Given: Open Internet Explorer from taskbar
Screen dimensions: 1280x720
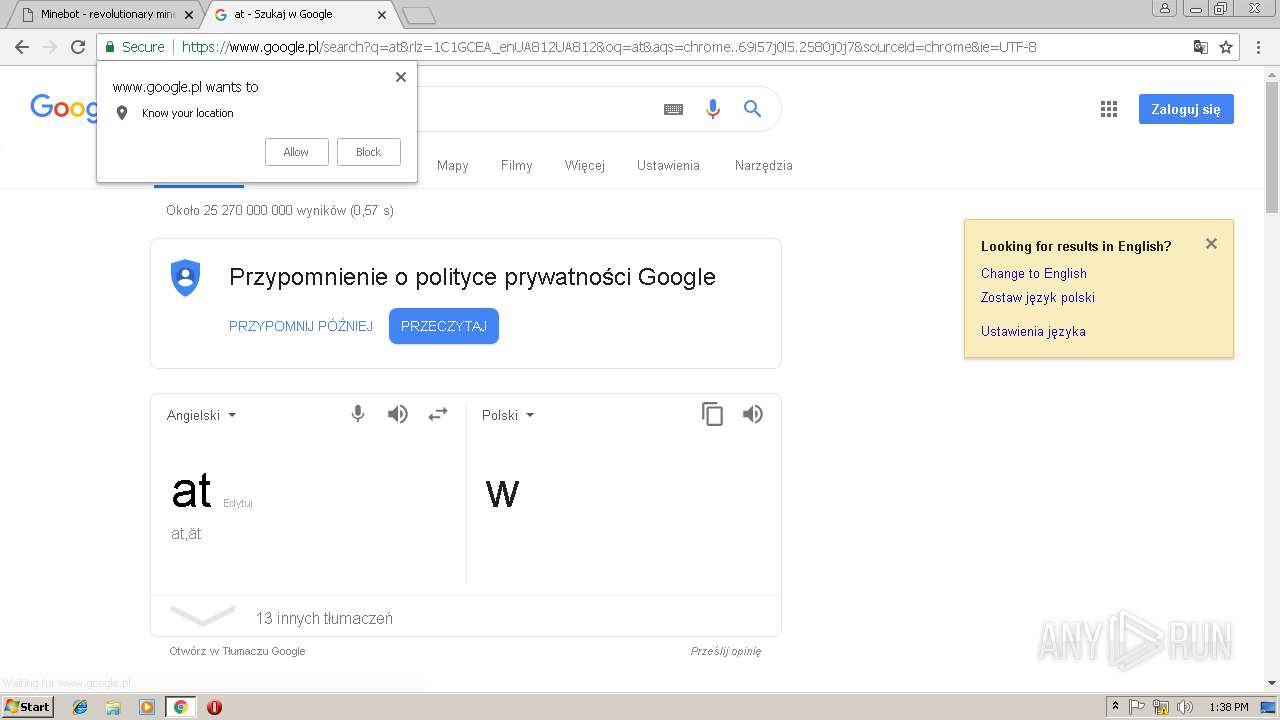Looking at the screenshot, I should point(80,707).
